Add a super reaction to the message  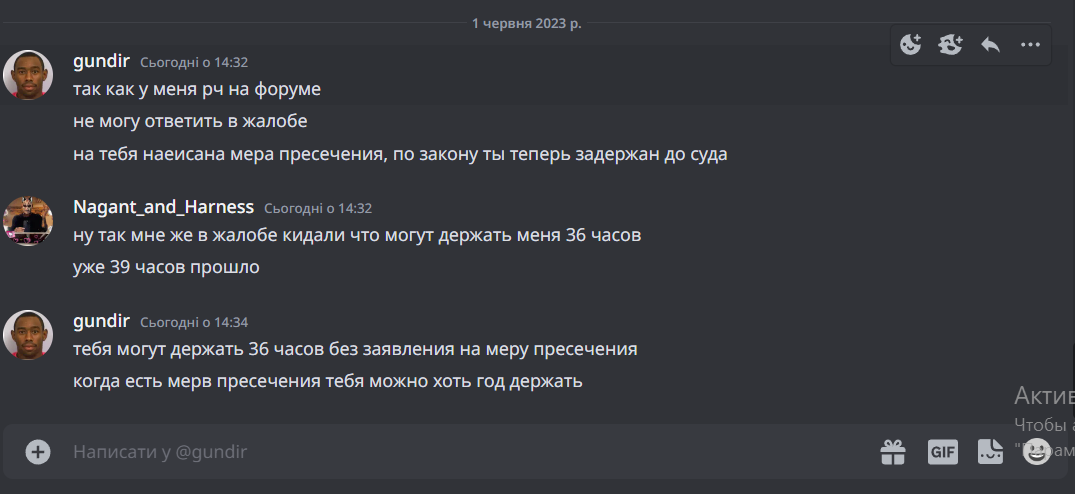950,44
